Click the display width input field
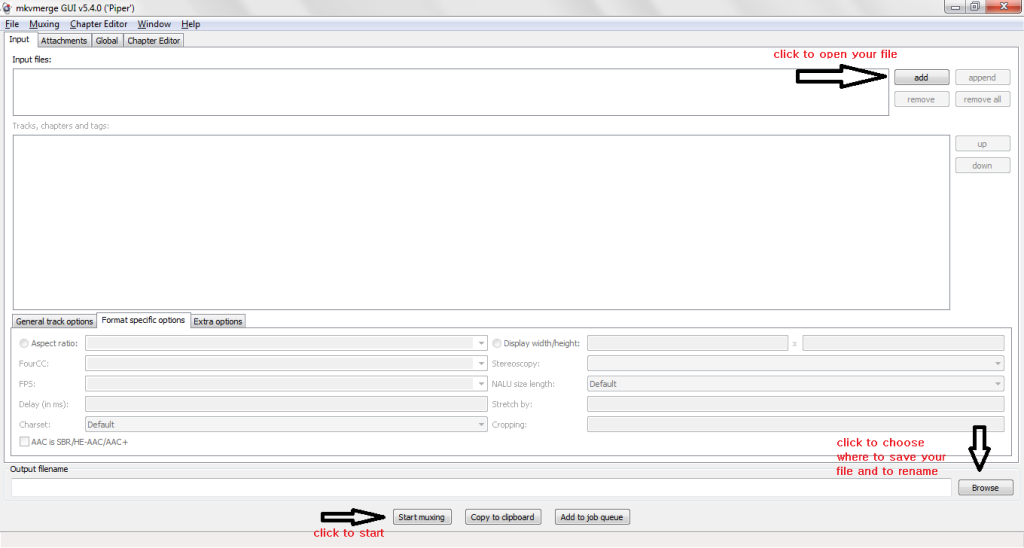1024x548 pixels. [687, 343]
